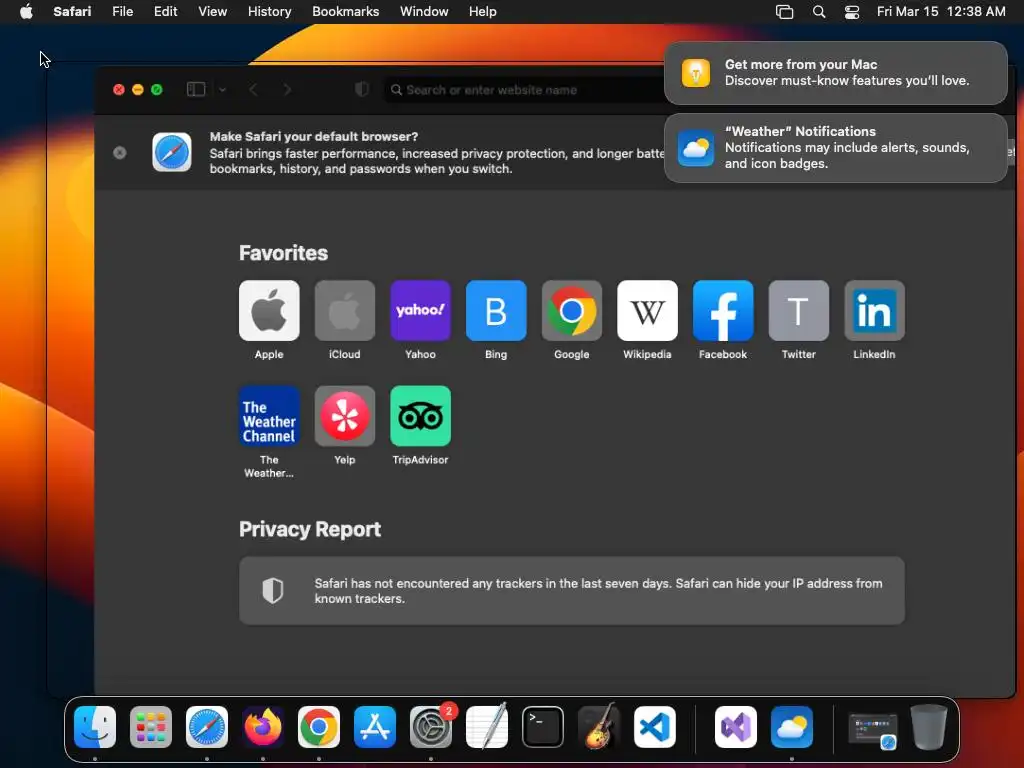Launch Google Chrome from the Dock
The height and width of the screenshot is (768, 1024).
coord(319,727)
